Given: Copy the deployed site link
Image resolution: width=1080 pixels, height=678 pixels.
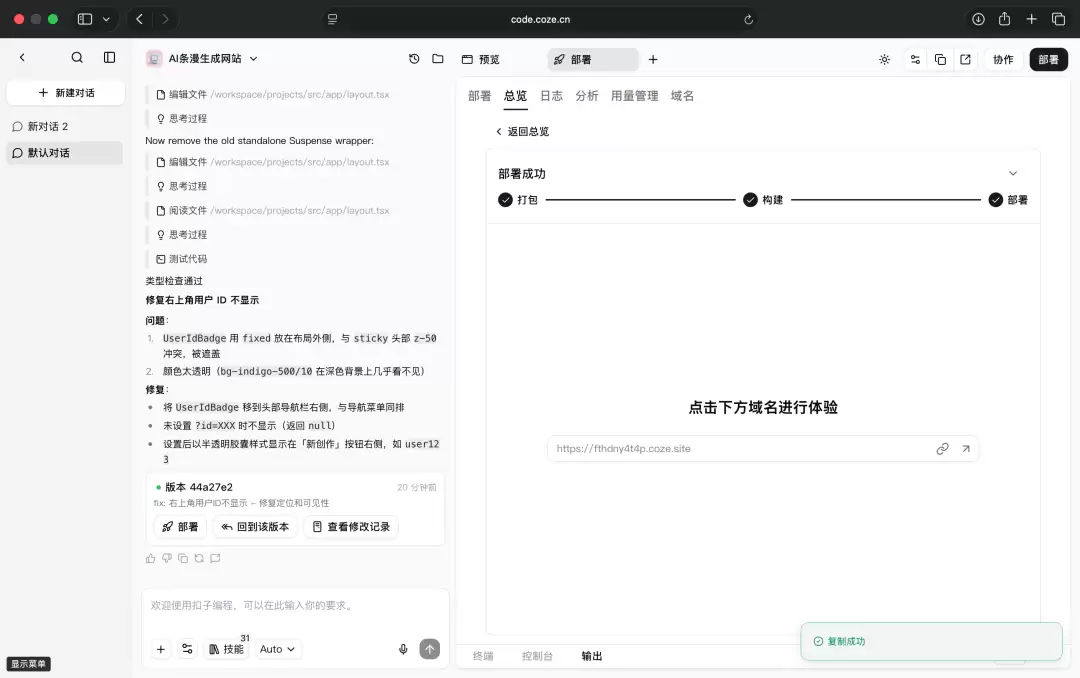Looking at the screenshot, I should coord(942,449).
